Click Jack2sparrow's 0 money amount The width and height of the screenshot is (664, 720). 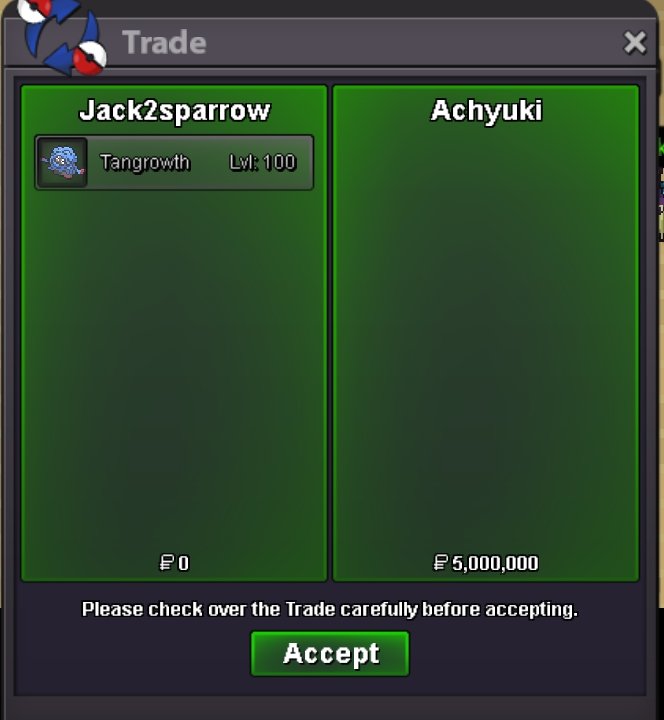click(x=183, y=563)
